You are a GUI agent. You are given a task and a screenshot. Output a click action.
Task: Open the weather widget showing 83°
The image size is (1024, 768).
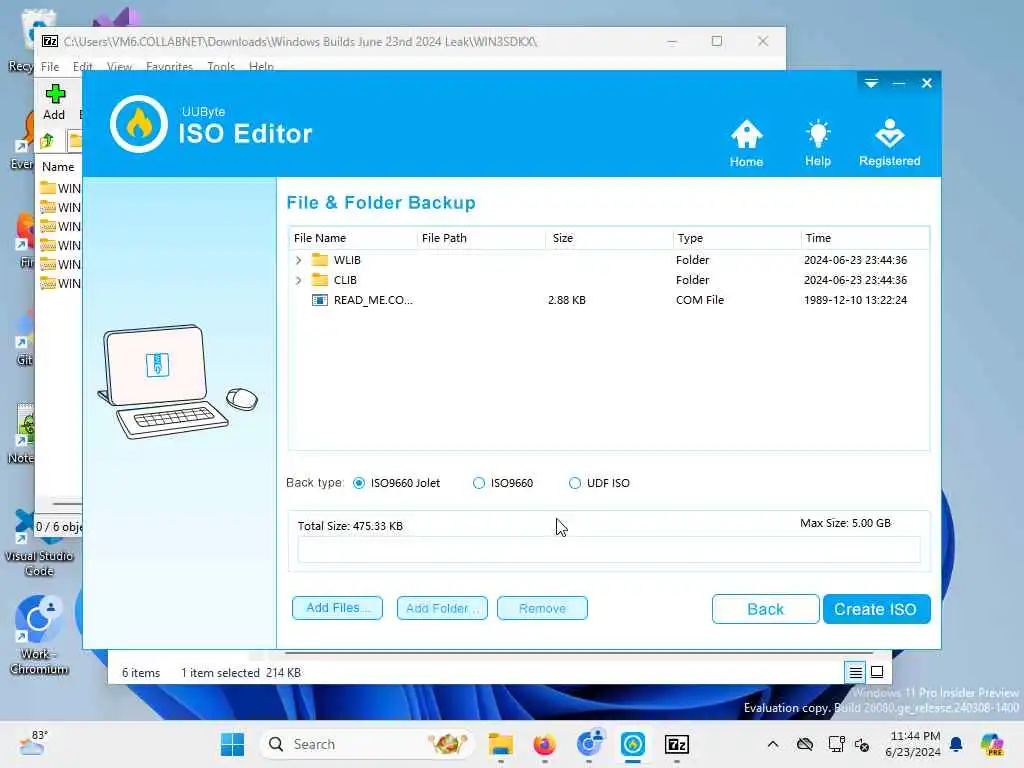pos(33,743)
